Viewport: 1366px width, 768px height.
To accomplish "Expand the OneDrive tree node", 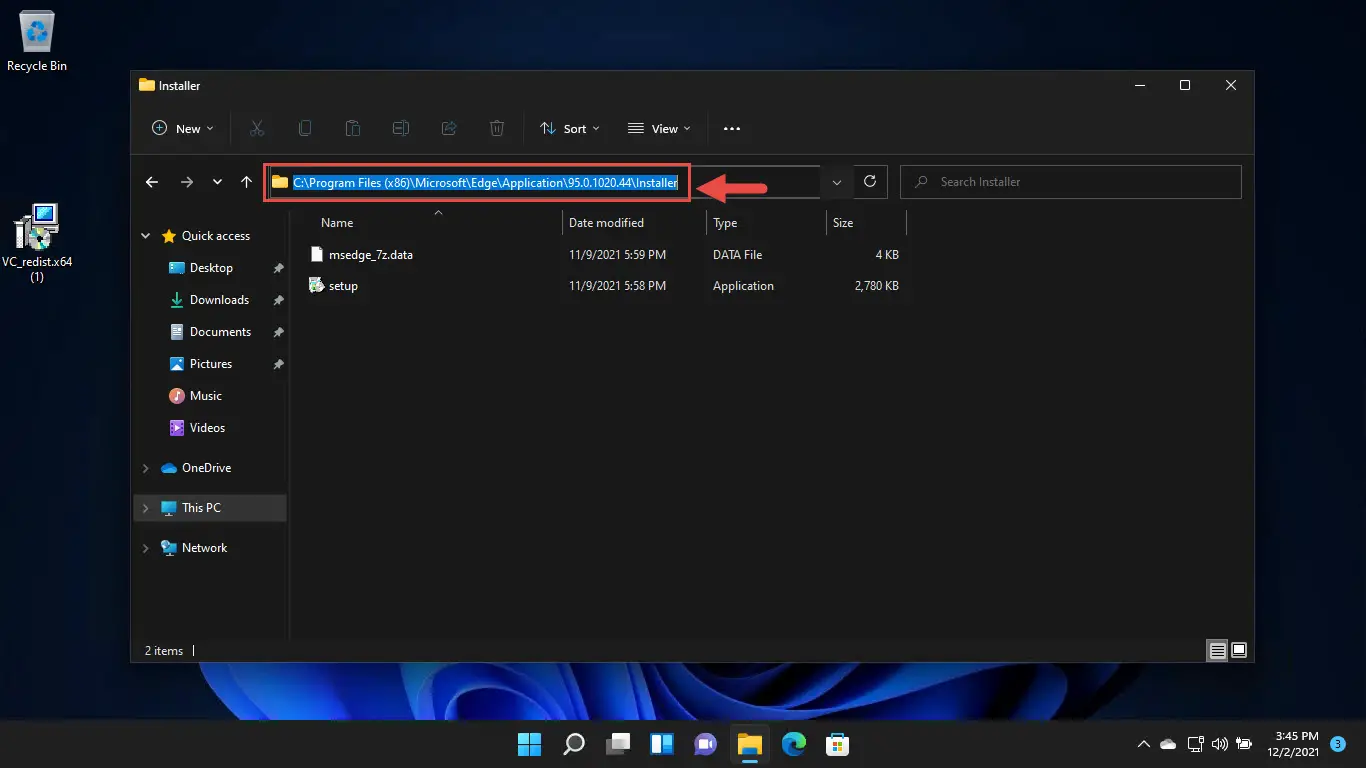I will click(146, 468).
